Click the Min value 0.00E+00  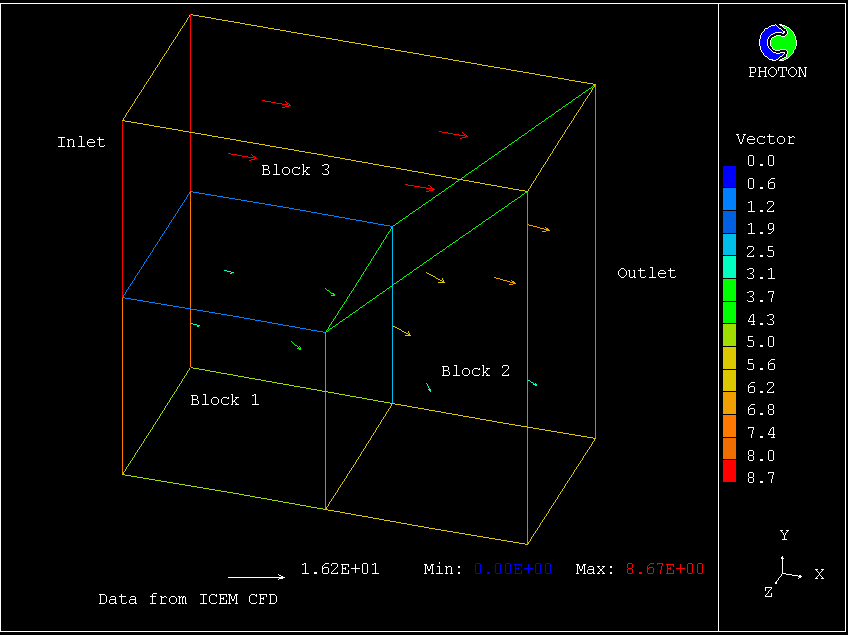point(513,569)
